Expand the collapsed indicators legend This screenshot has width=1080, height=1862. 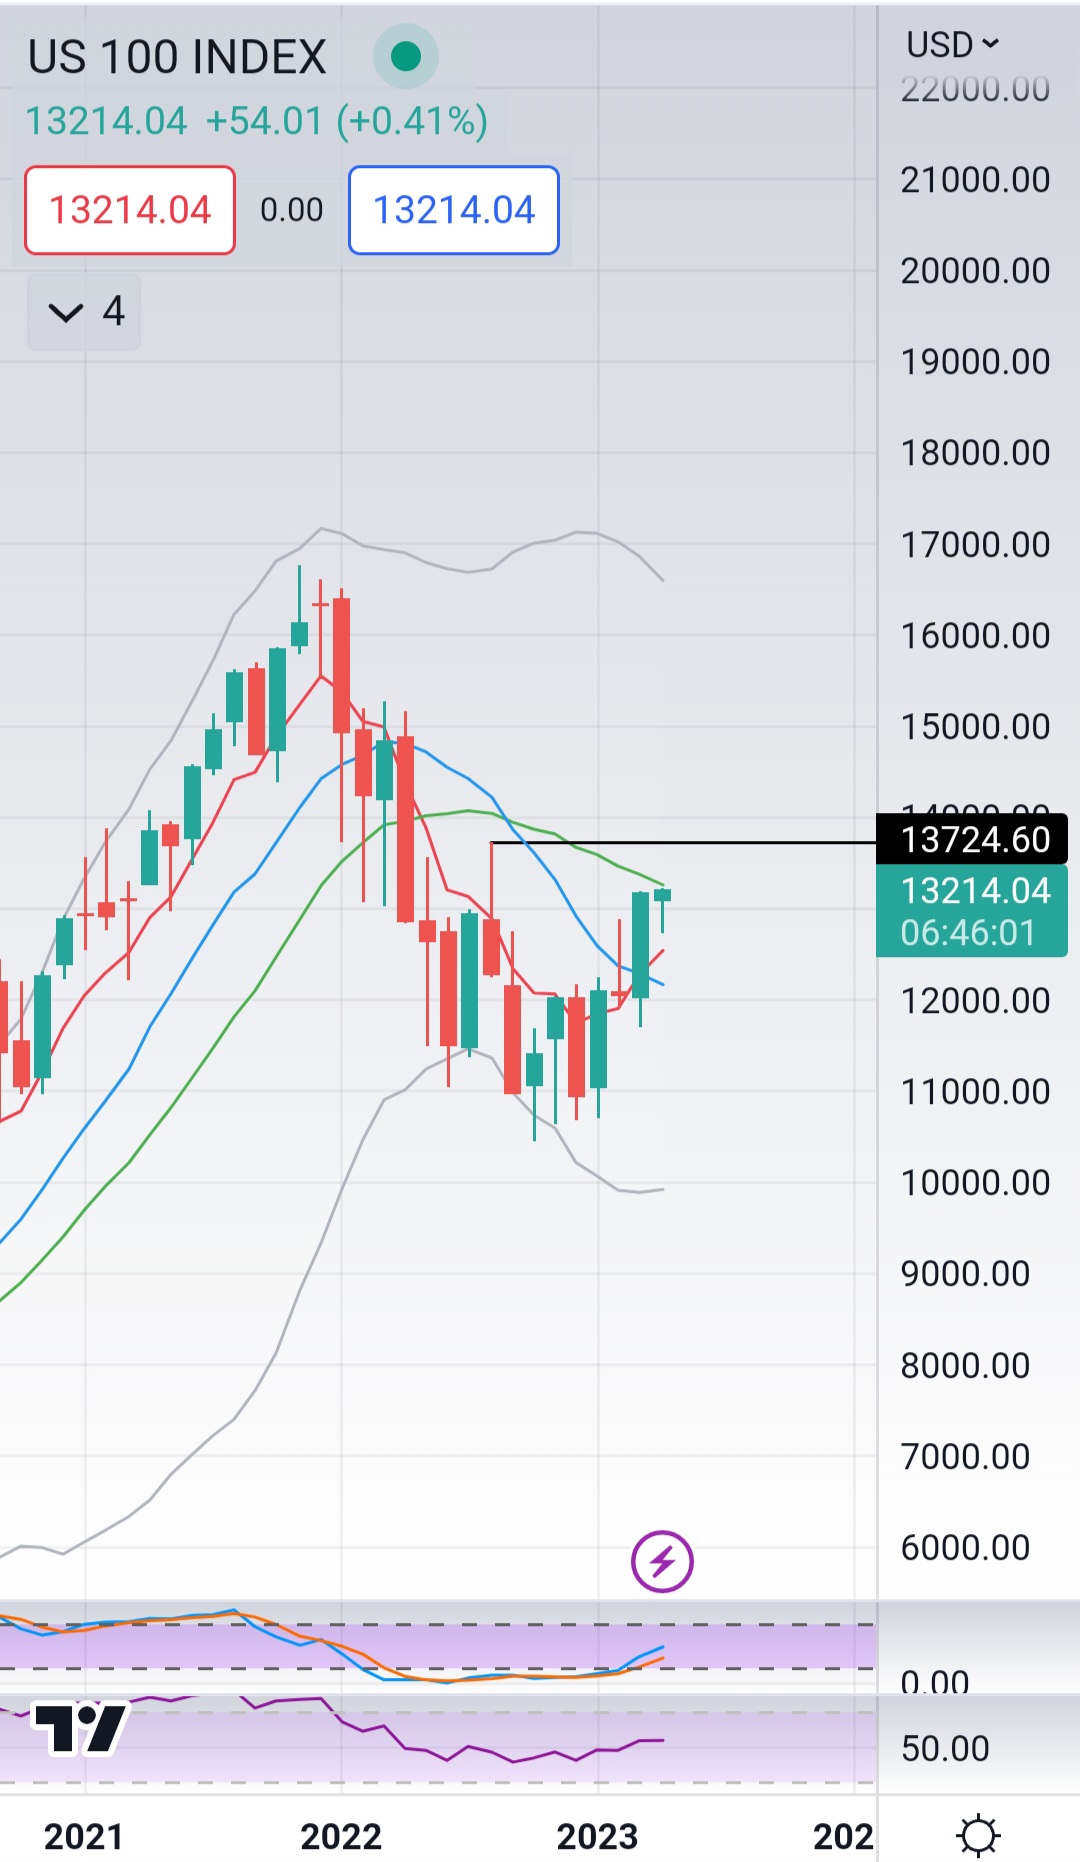84,312
